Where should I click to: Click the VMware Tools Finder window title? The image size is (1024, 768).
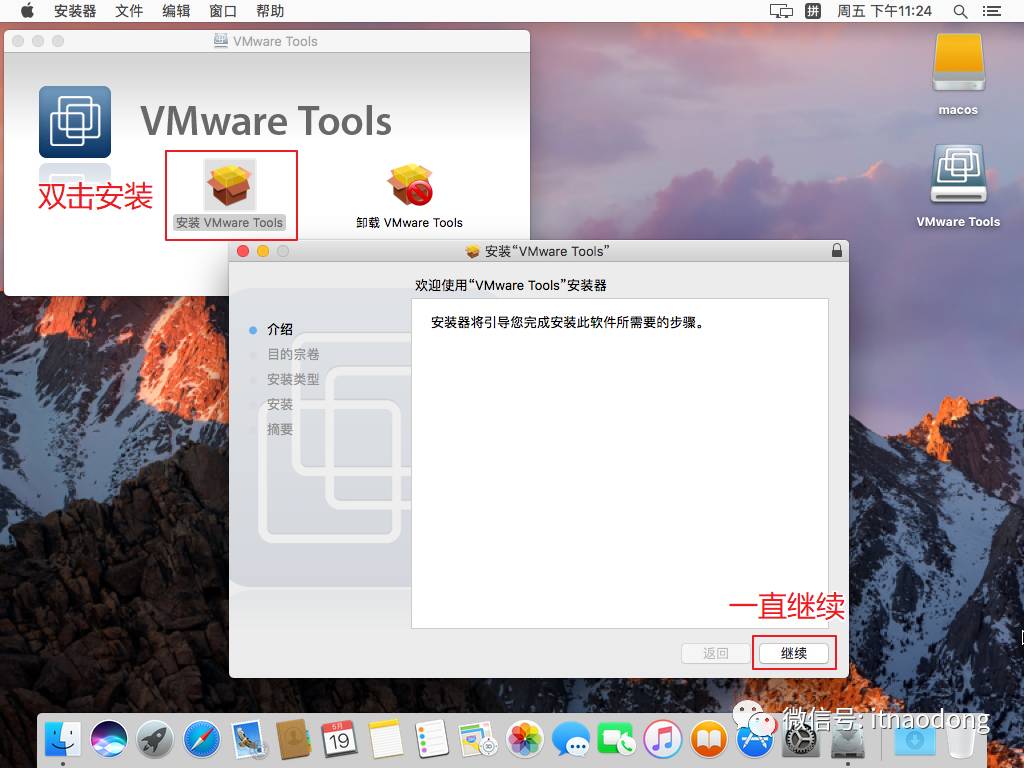(x=275, y=41)
